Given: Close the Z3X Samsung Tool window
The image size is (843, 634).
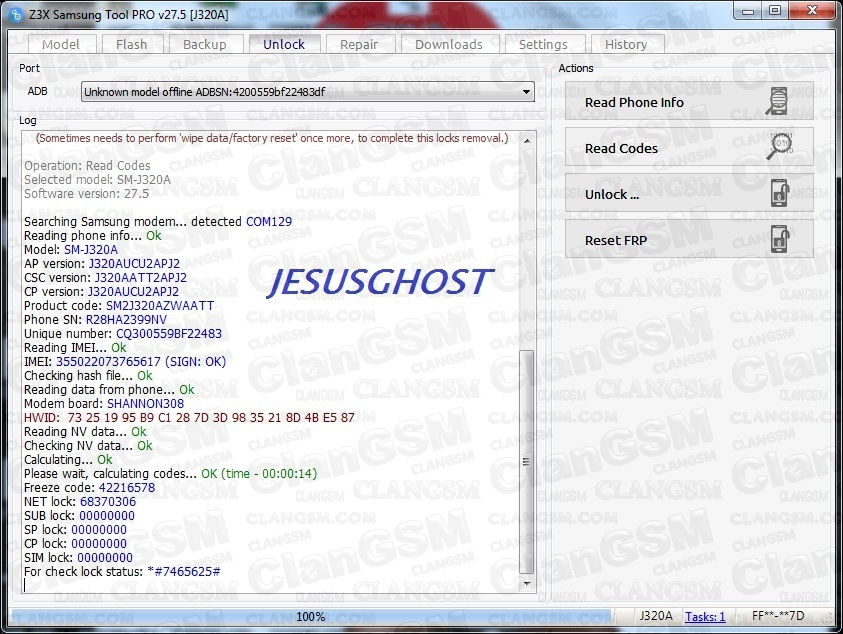Looking at the screenshot, I should [812, 10].
